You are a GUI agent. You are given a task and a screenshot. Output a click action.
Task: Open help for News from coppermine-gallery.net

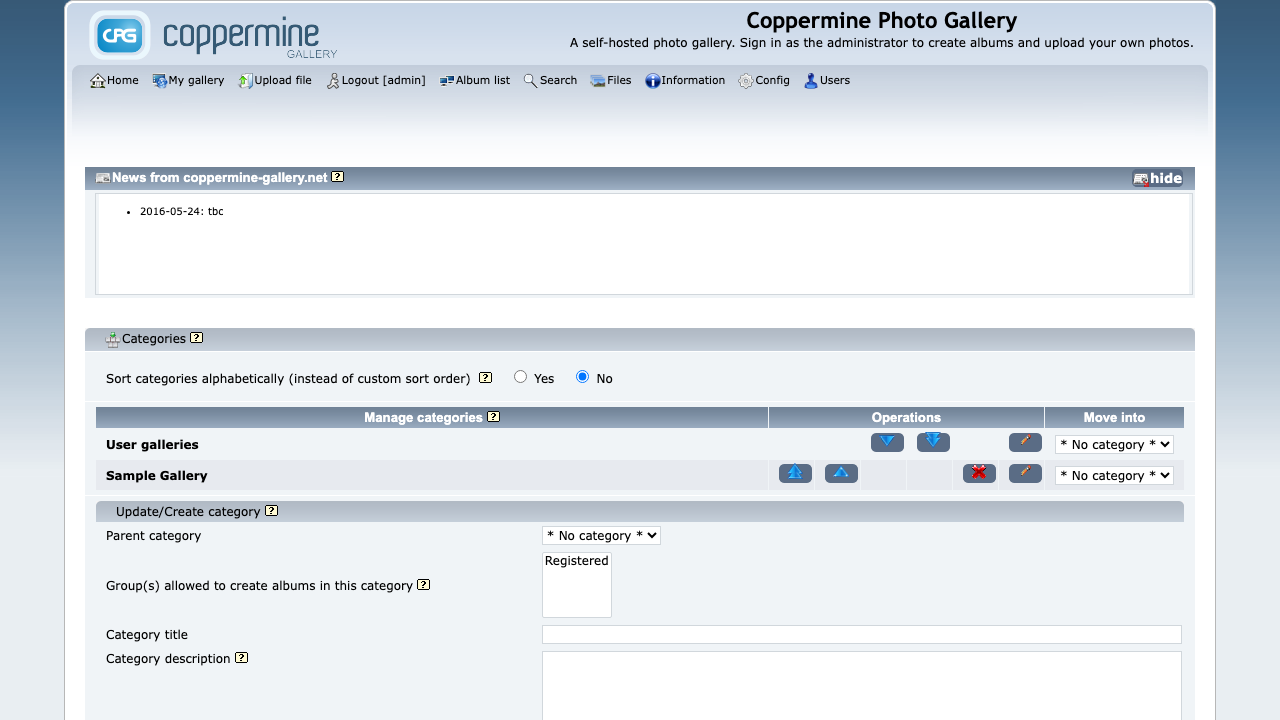(x=338, y=177)
